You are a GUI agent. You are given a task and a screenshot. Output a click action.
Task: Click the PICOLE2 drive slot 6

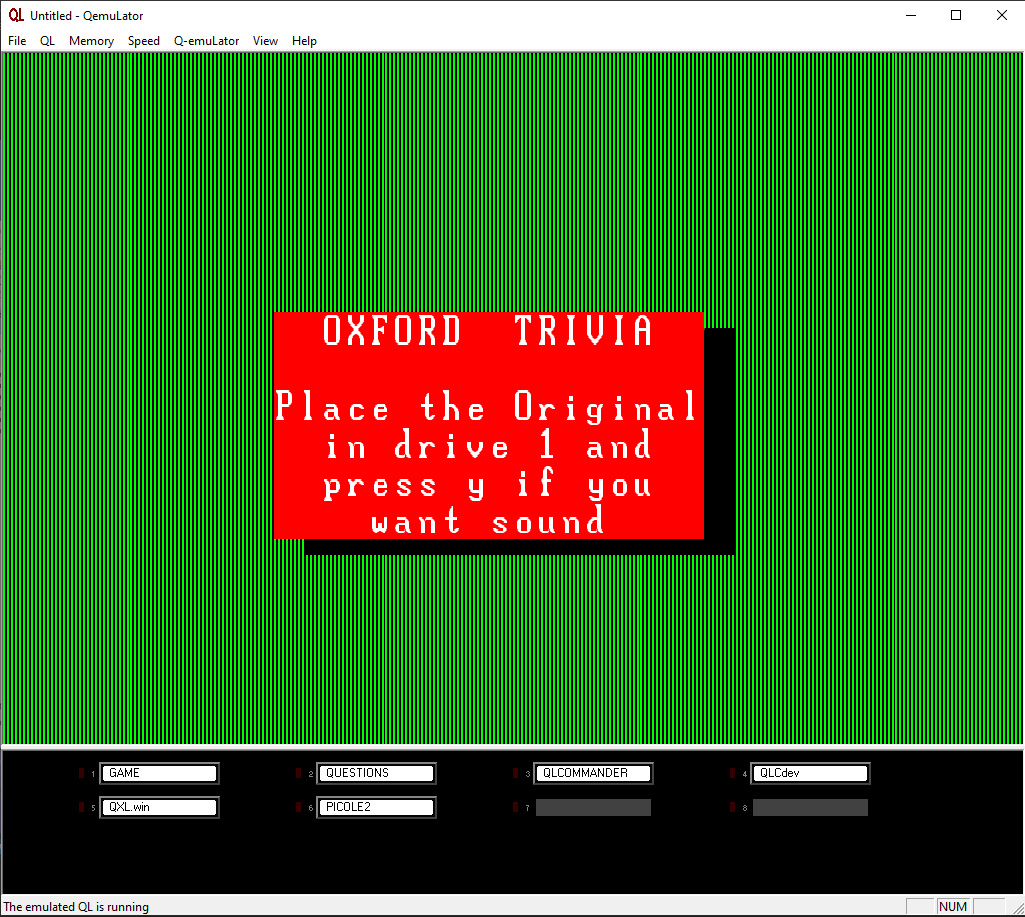377,807
